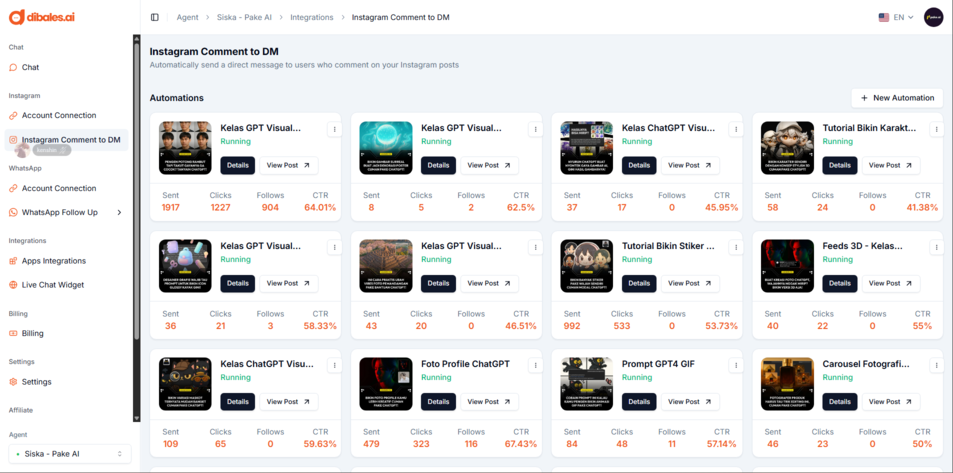Screen dimensions: 953x473
Task: Open WhatsApp Account Connection
Action: 59,188
